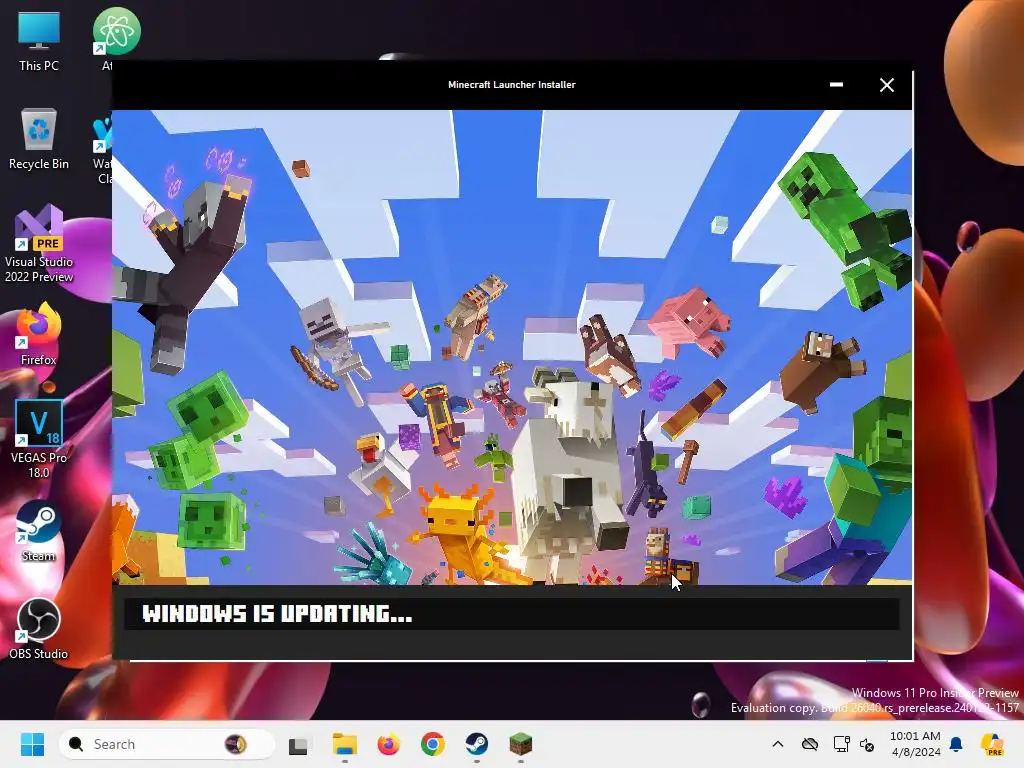Click the PRE preview tray icon
Viewport: 1024px width, 768px height.
coord(992,744)
